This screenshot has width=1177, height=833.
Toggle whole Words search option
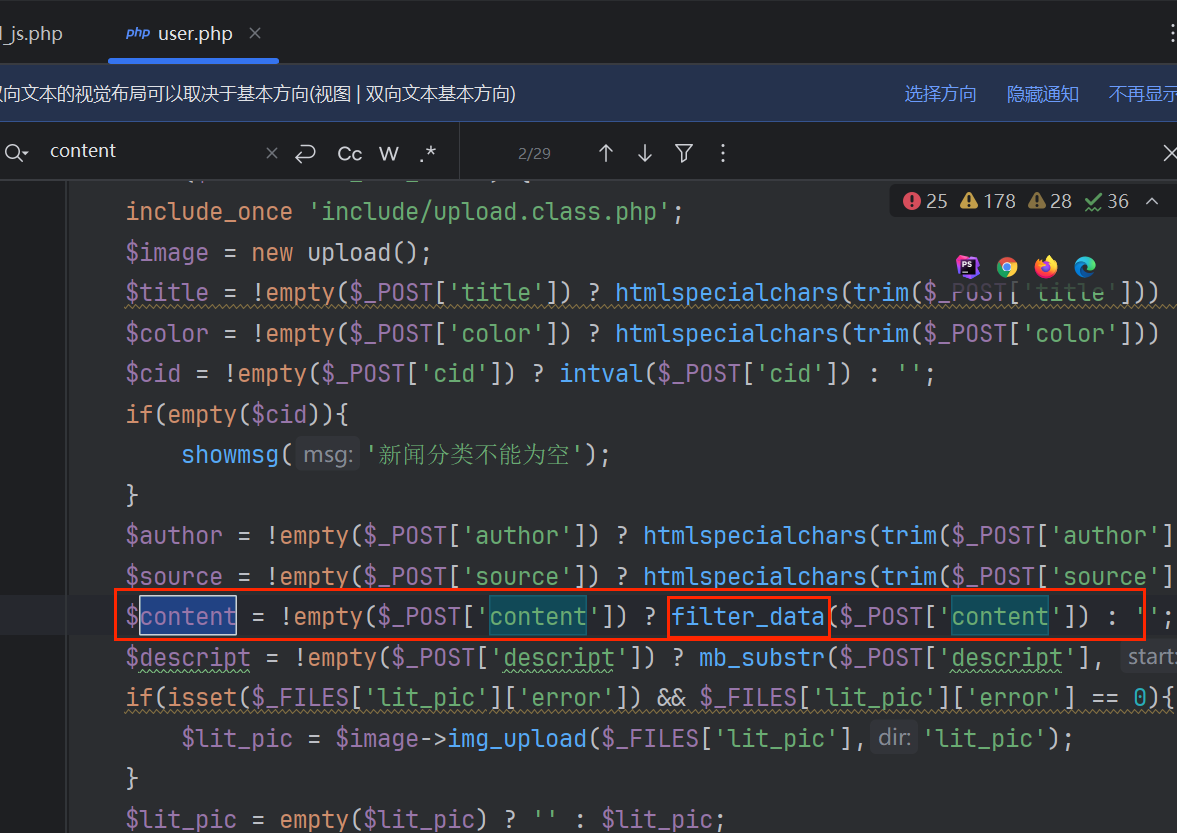[389, 153]
